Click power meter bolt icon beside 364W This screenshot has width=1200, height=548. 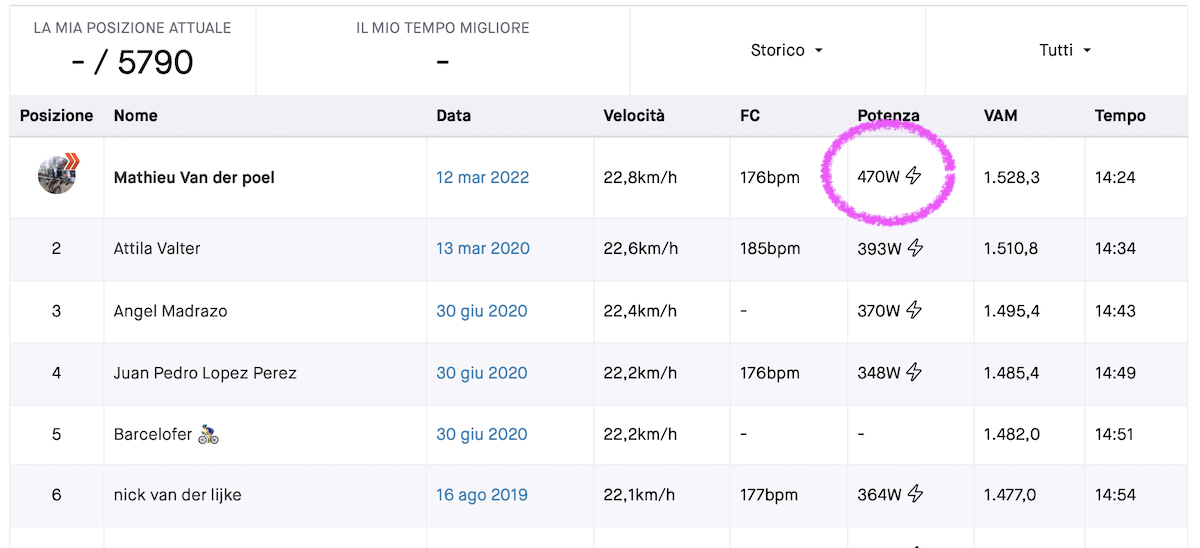(915, 494)
